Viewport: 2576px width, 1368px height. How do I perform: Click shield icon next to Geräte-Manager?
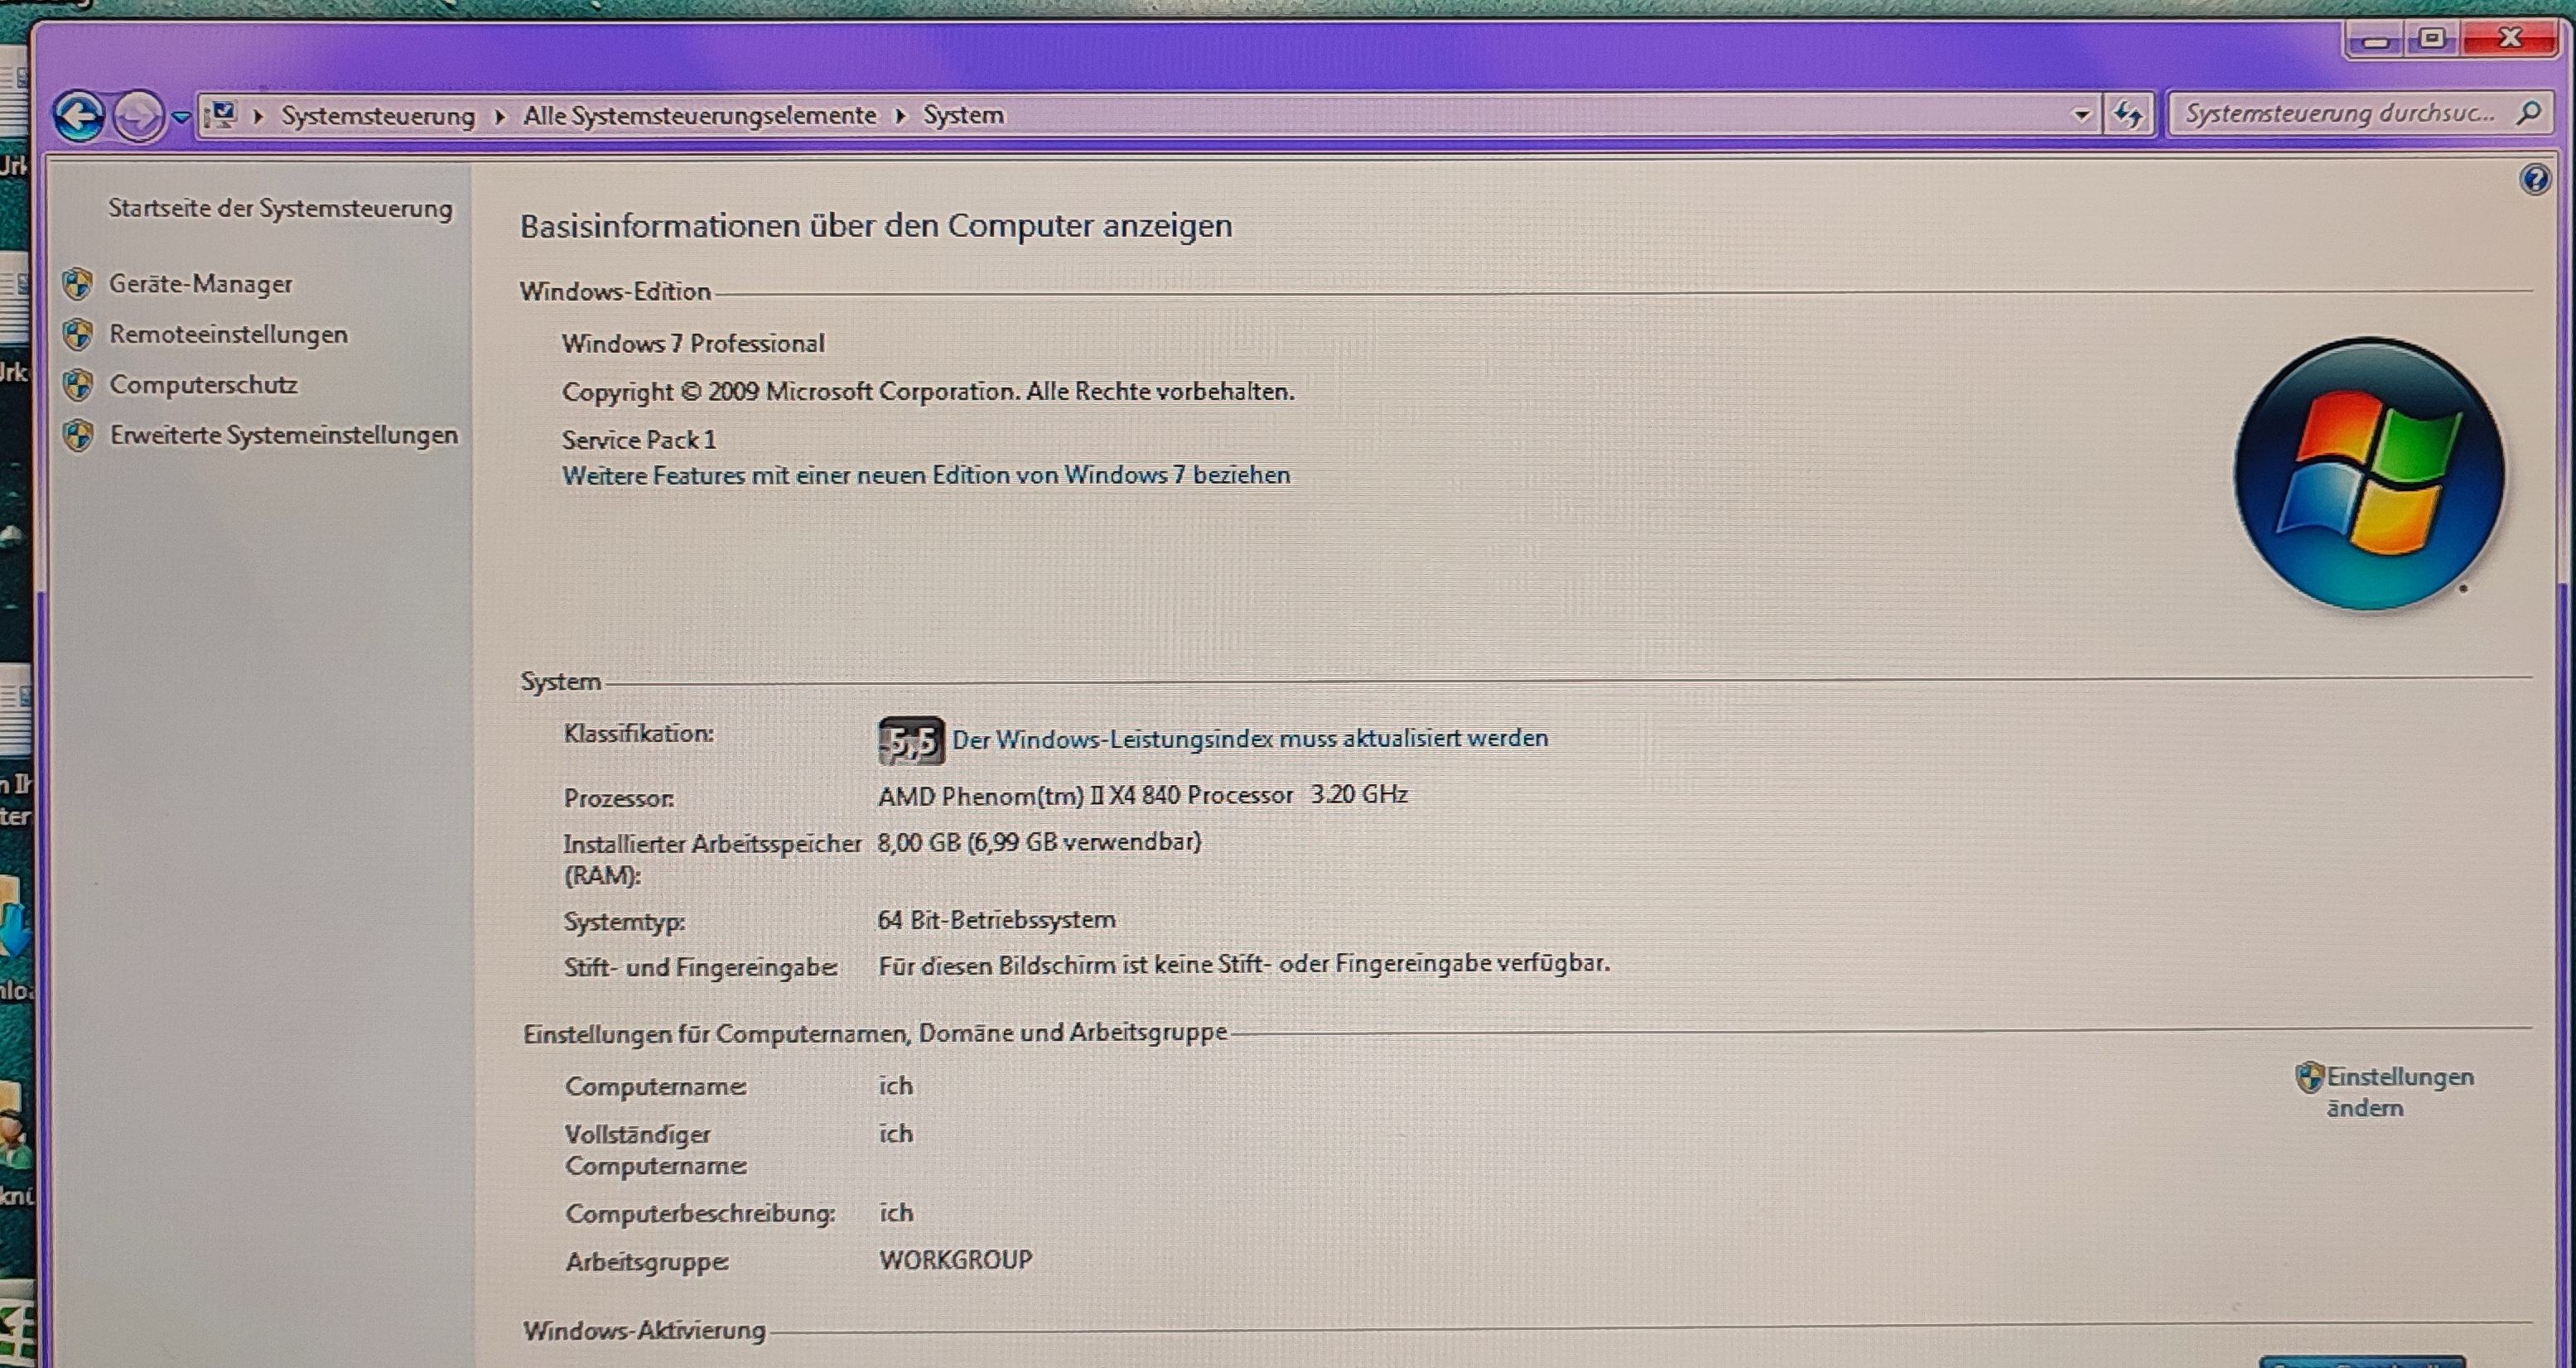(x=78, y=284)
